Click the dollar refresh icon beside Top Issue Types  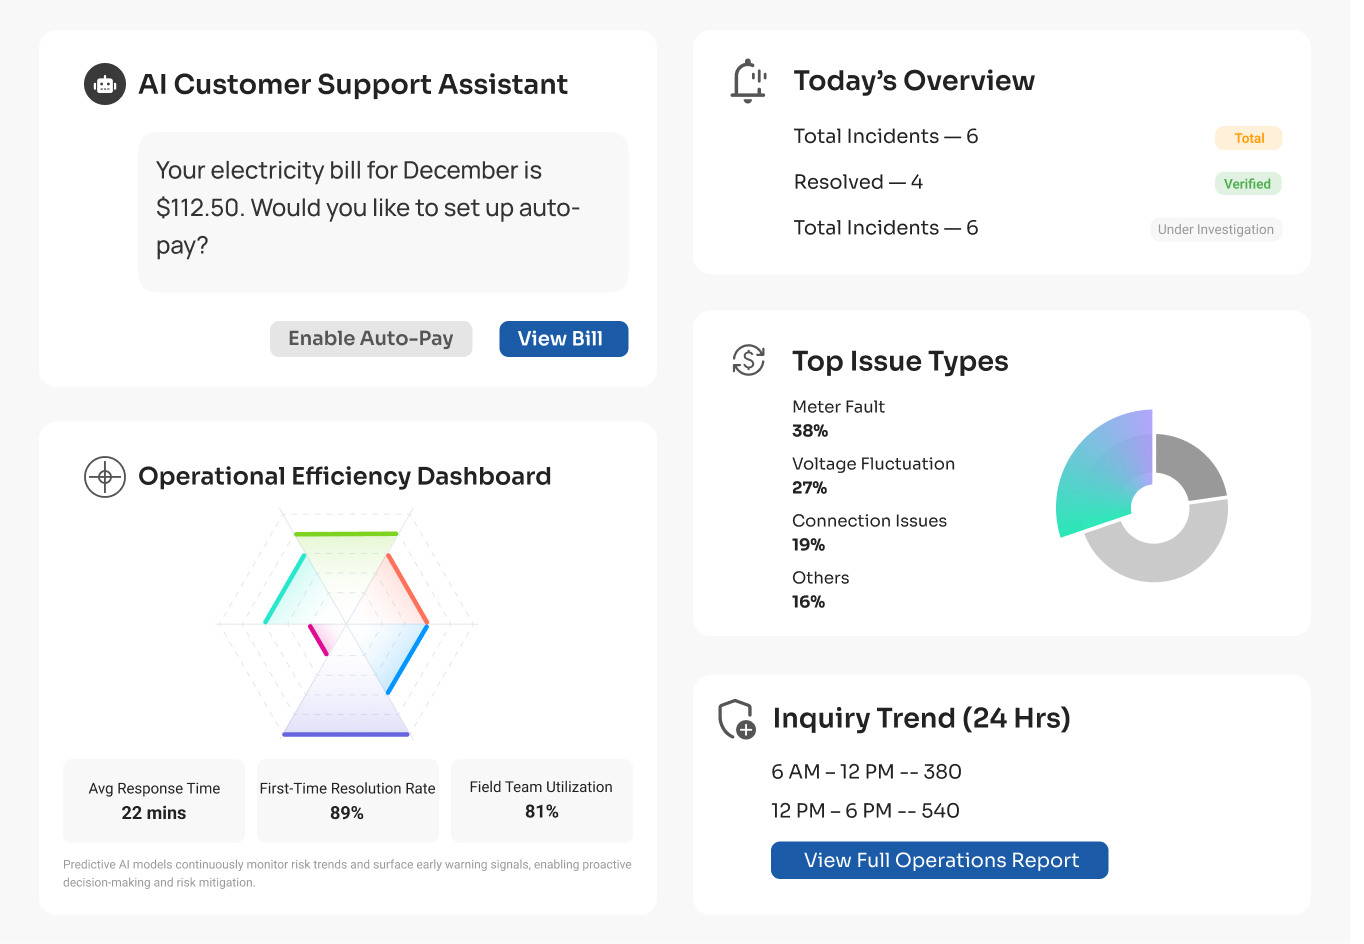pyautogui.click(x=748, y=360)
